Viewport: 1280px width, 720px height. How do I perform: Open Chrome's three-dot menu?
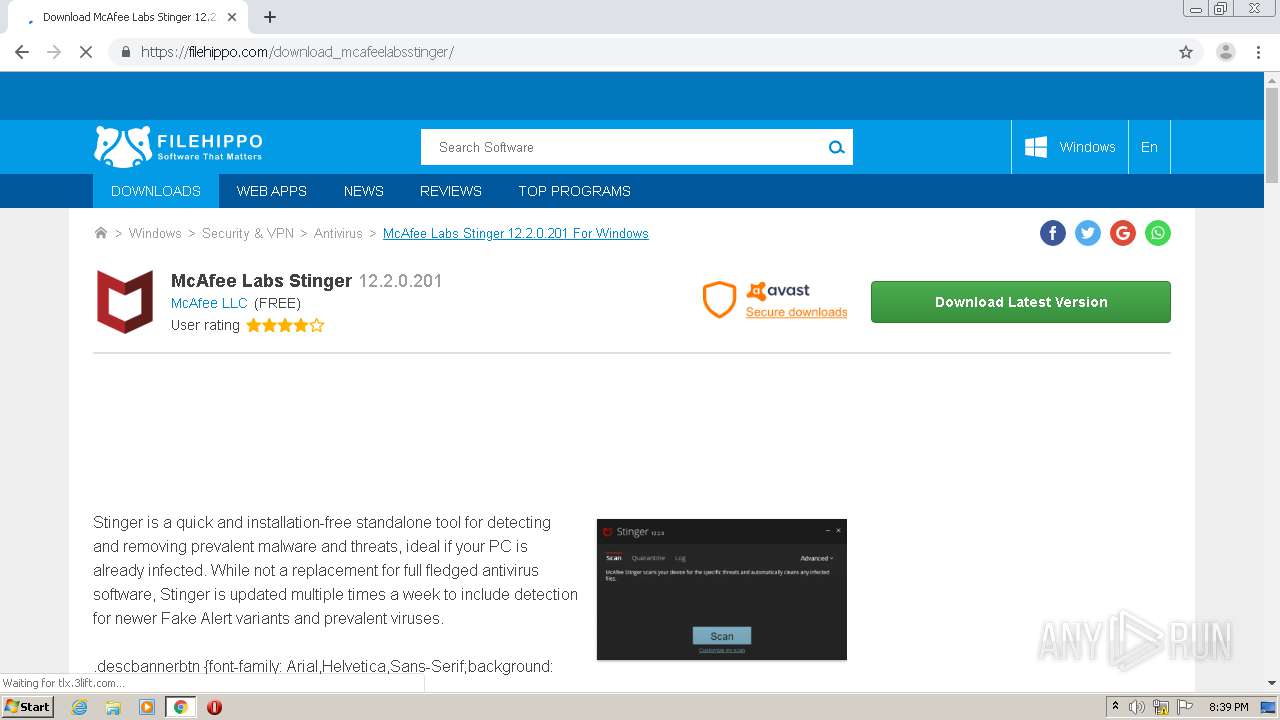coord(1259,52)
